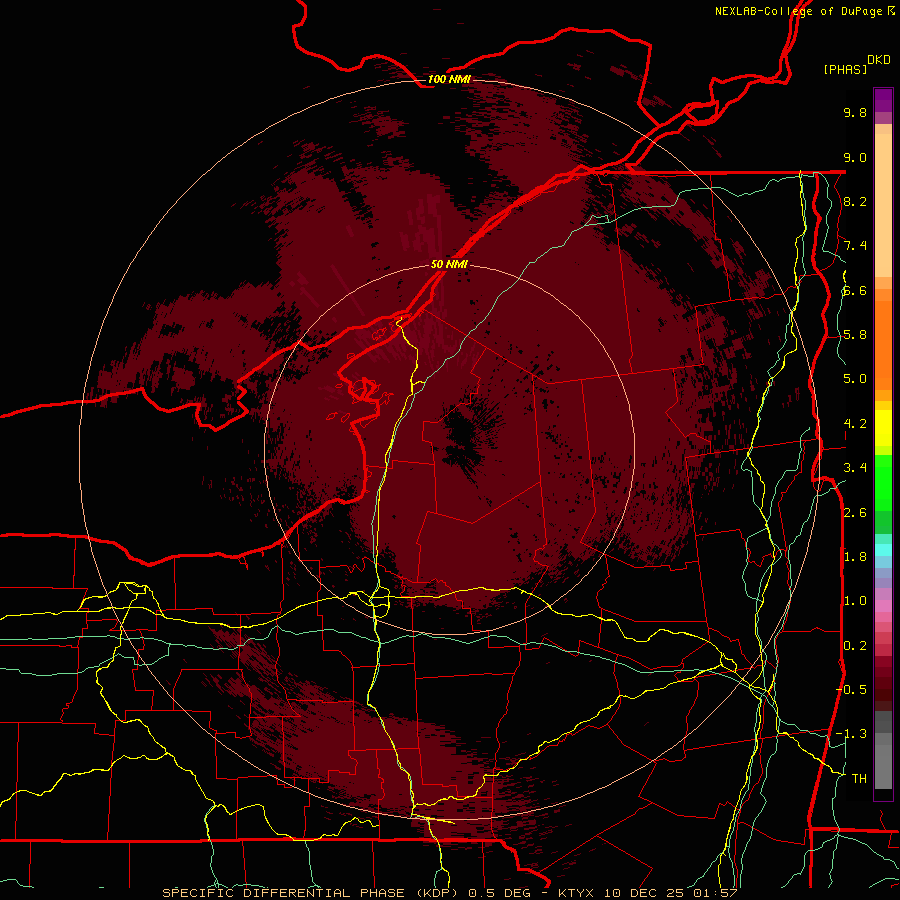900x900 pixels.
Task: Click the SPECIFIC DIFFERENTIAL PHASE (KDP) title text
Action: coord(312,893)
